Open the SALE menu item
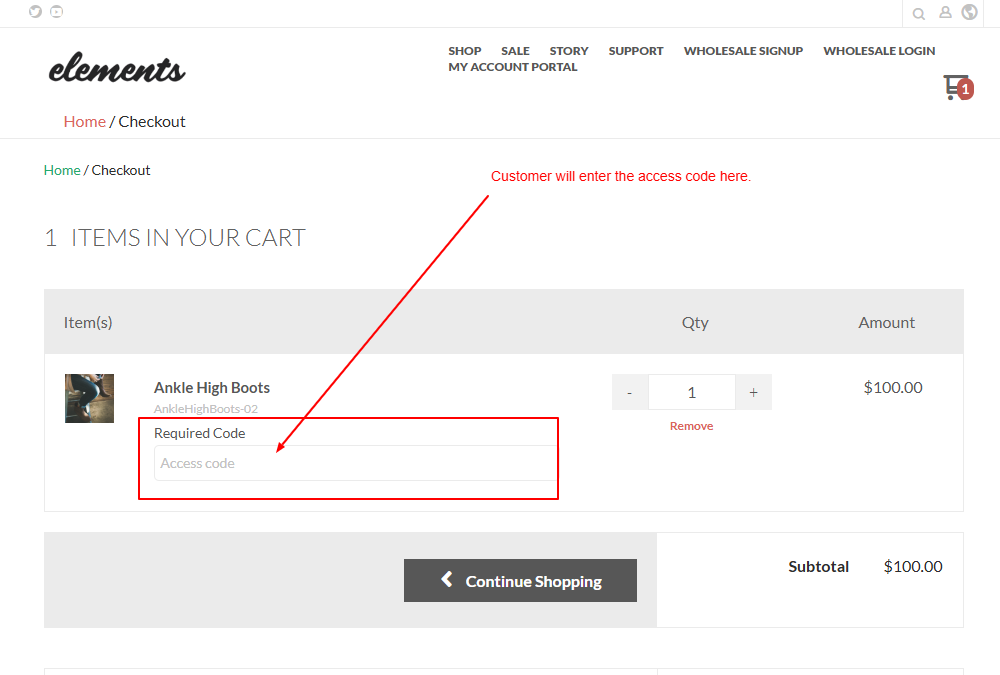This screenshot has width=1000, height=675. click(x=515, y=51)
